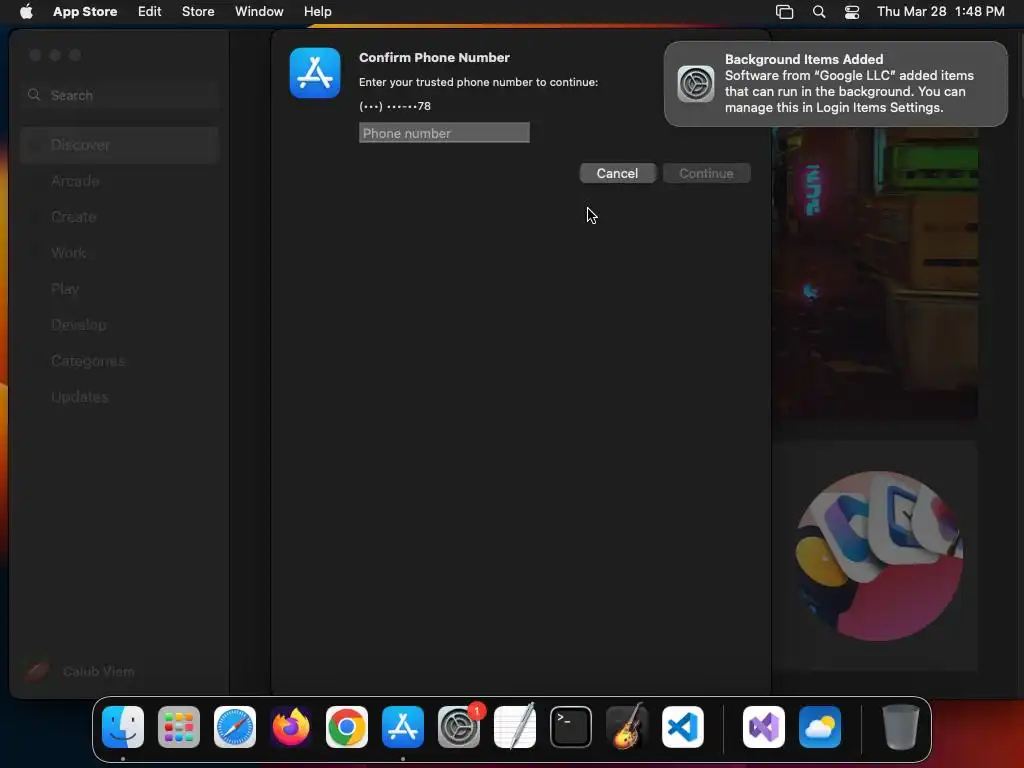Viewport: 1024px width, 768px height.
Task: Click the Continue button
Action: (x=707, y=173)
